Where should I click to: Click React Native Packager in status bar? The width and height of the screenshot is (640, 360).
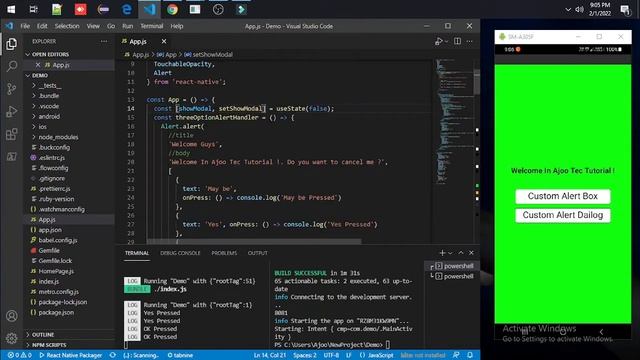click(70, 355)
